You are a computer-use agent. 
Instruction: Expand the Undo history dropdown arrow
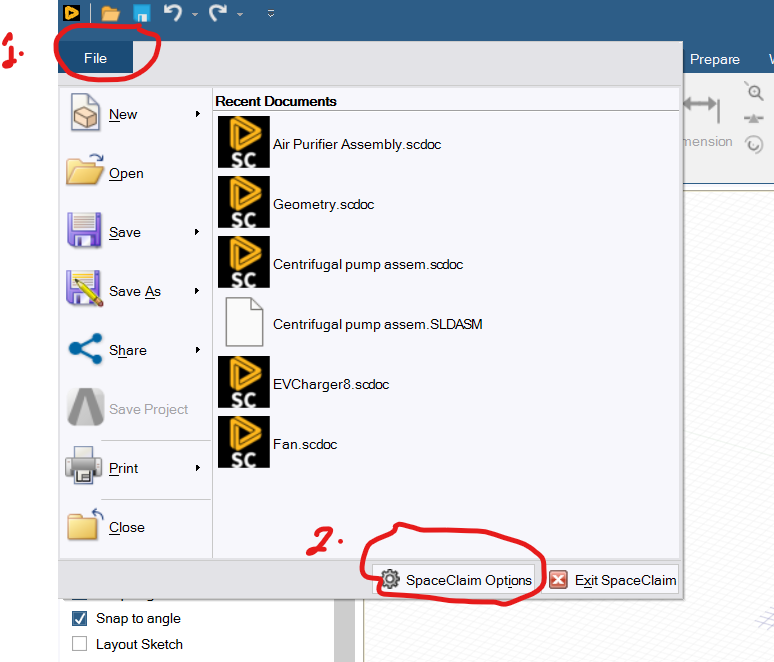195,14
